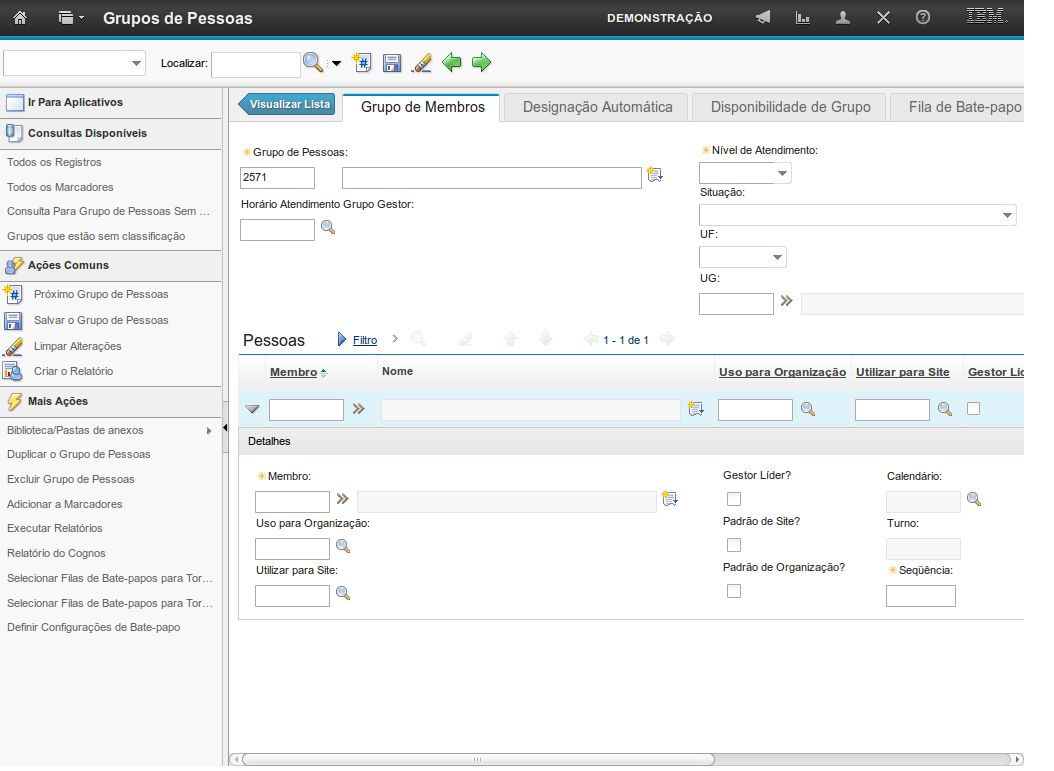
Task: Click the clear changes eraser icon
Action: [421, 63]
